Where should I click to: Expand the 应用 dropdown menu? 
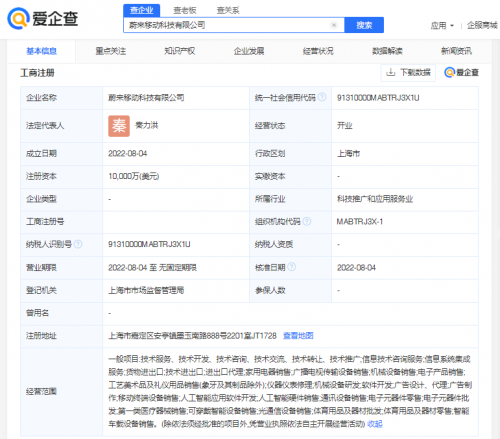click(442, 25)
